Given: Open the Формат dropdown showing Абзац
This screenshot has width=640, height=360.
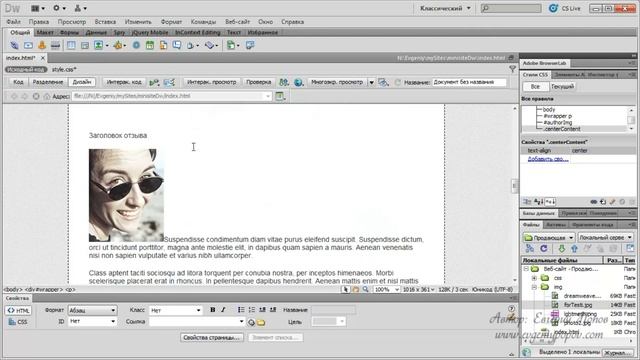Looking at the screenshot, I should point(92,311).
